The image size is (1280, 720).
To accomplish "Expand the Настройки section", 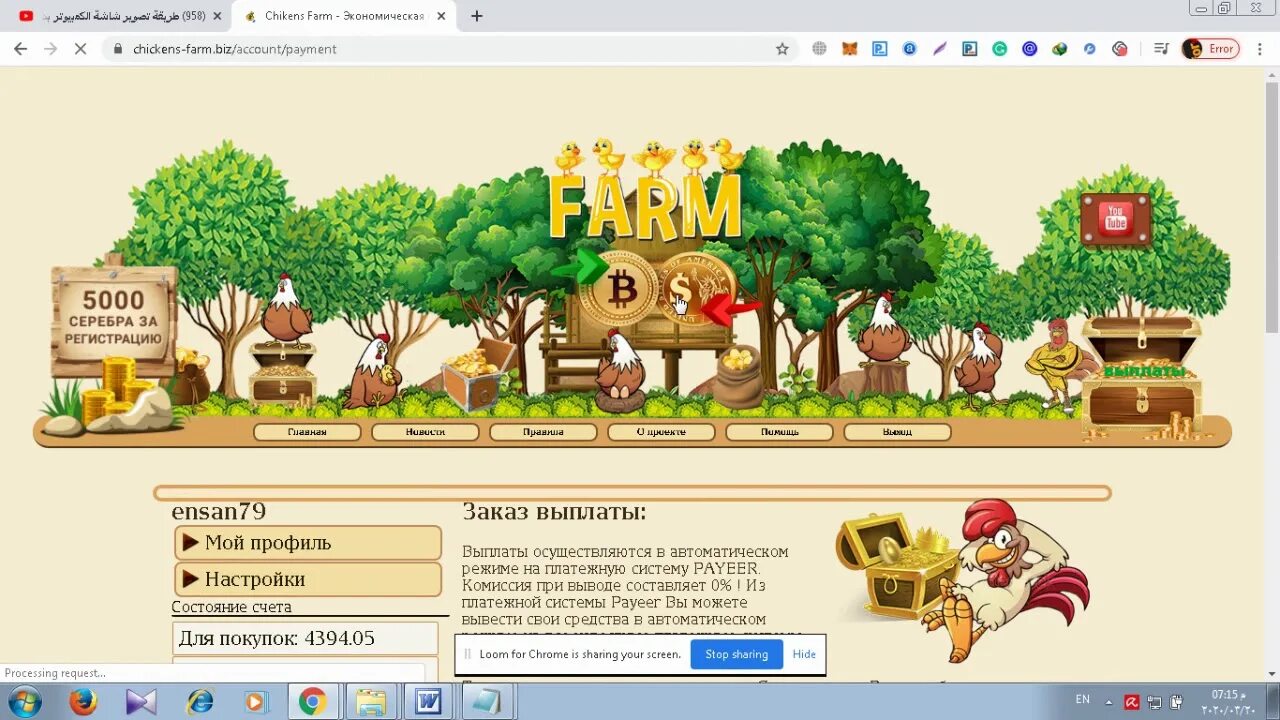I will pyautogui.click(x=308, y=579).
